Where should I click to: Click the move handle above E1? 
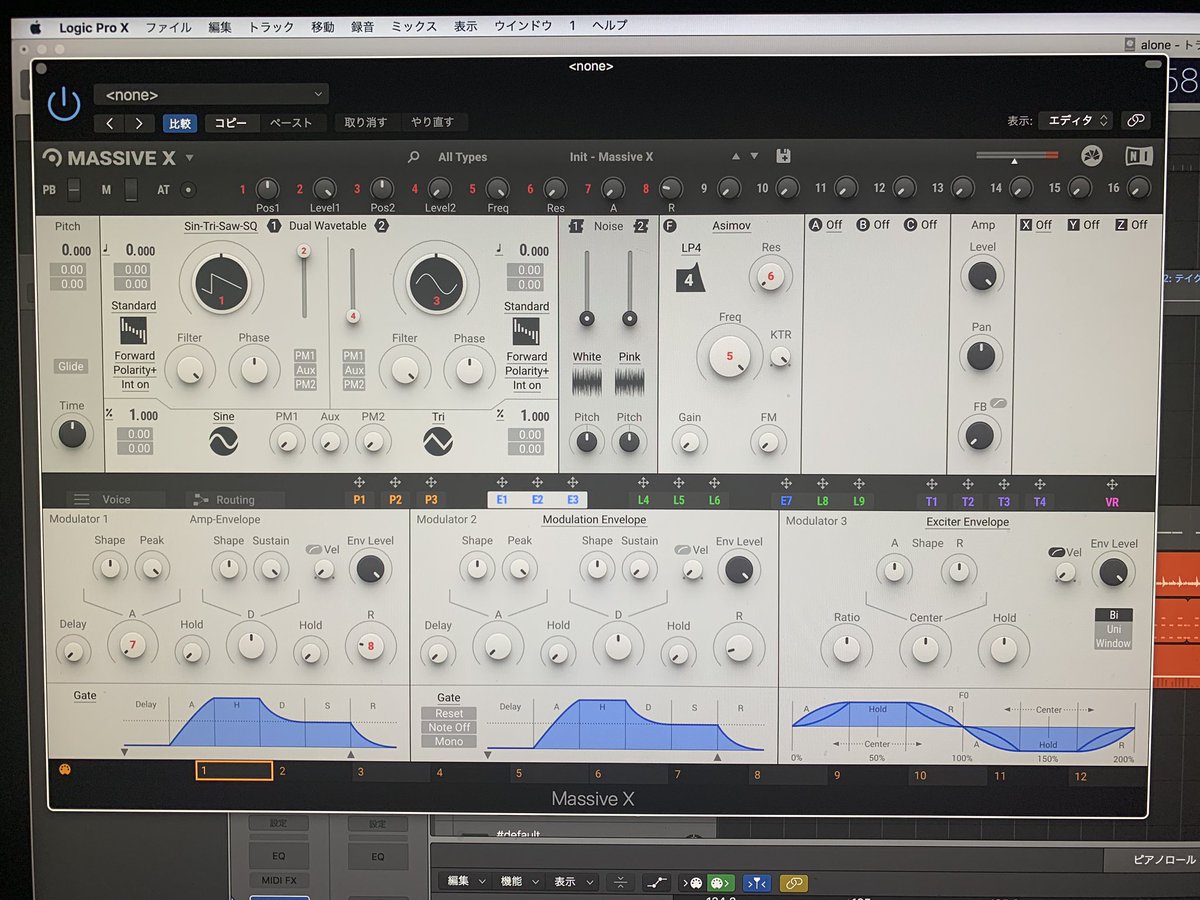tap(502, 483)
